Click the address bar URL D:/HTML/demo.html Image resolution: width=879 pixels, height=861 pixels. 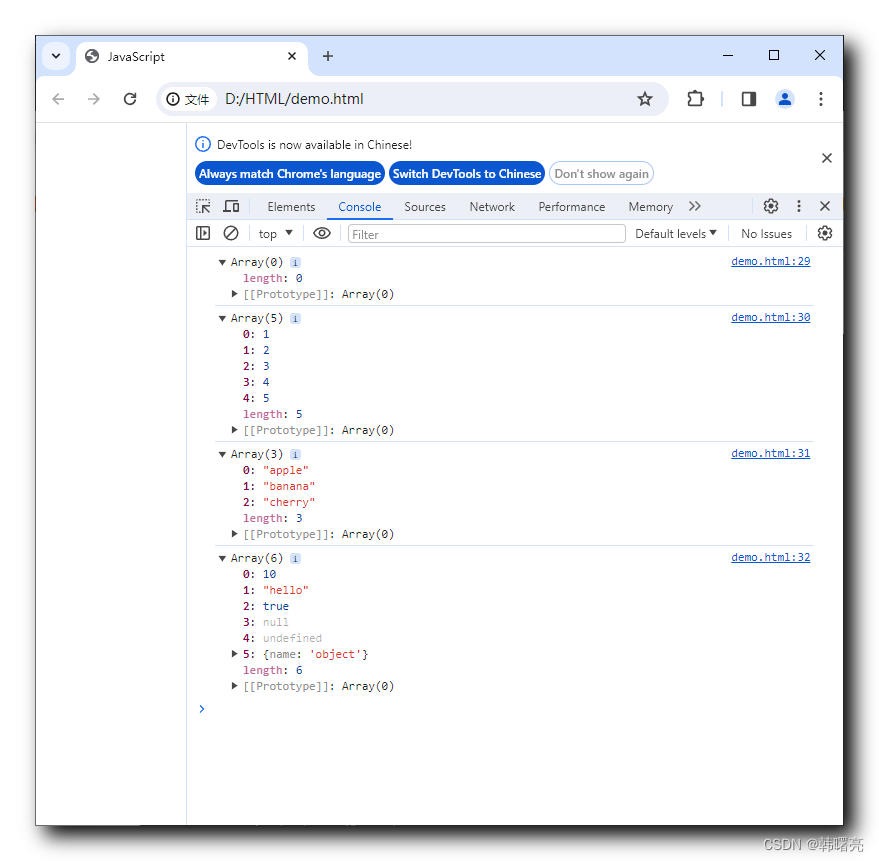coord(294,99)
